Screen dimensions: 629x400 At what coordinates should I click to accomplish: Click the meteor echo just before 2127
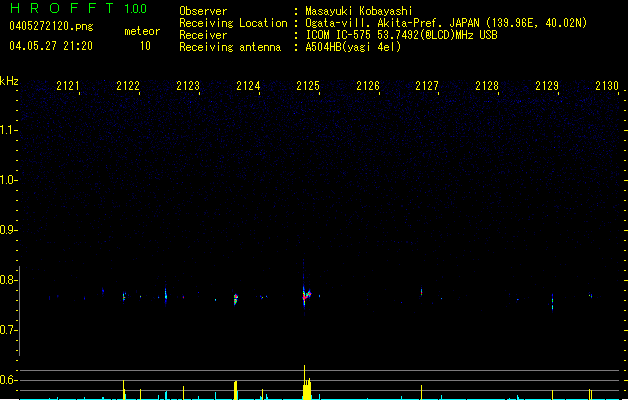point(421,292)
